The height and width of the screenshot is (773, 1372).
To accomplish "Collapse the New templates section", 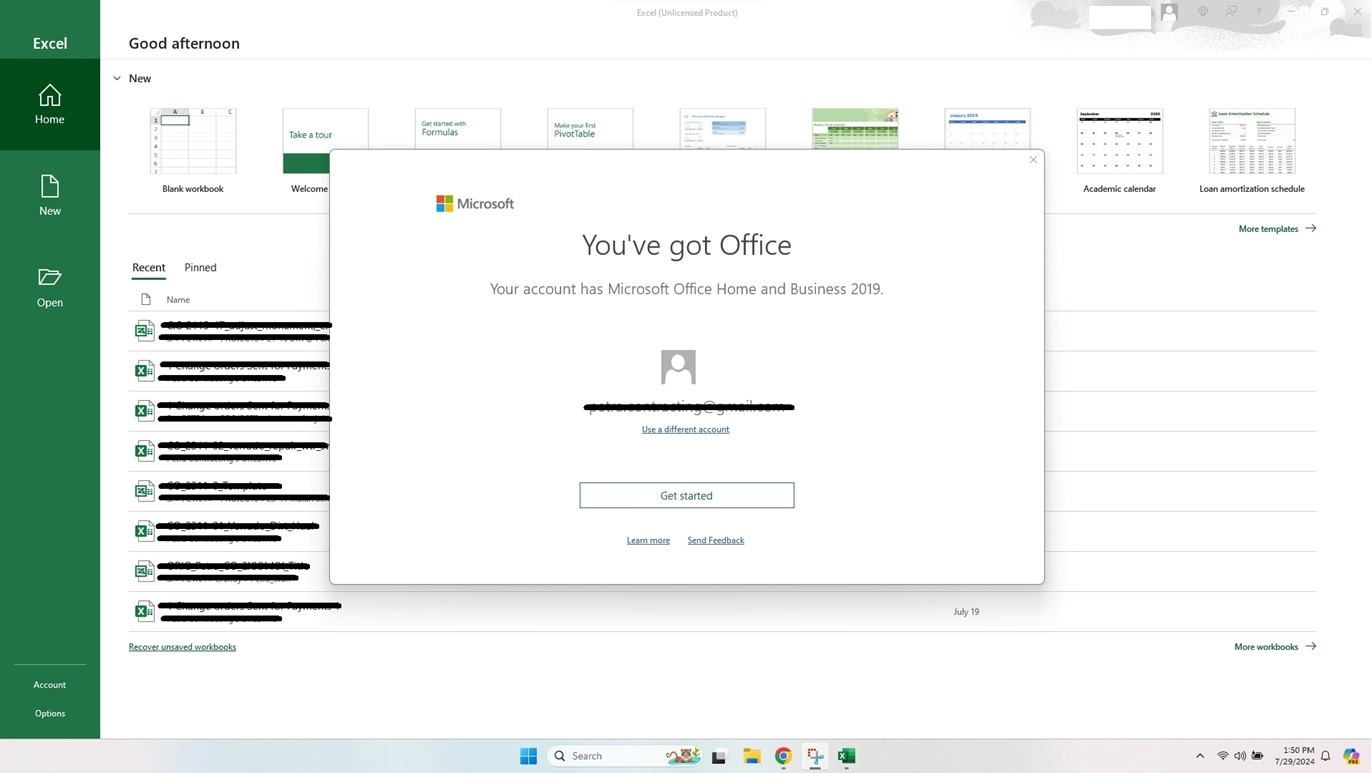I will [x=117, y=78].
